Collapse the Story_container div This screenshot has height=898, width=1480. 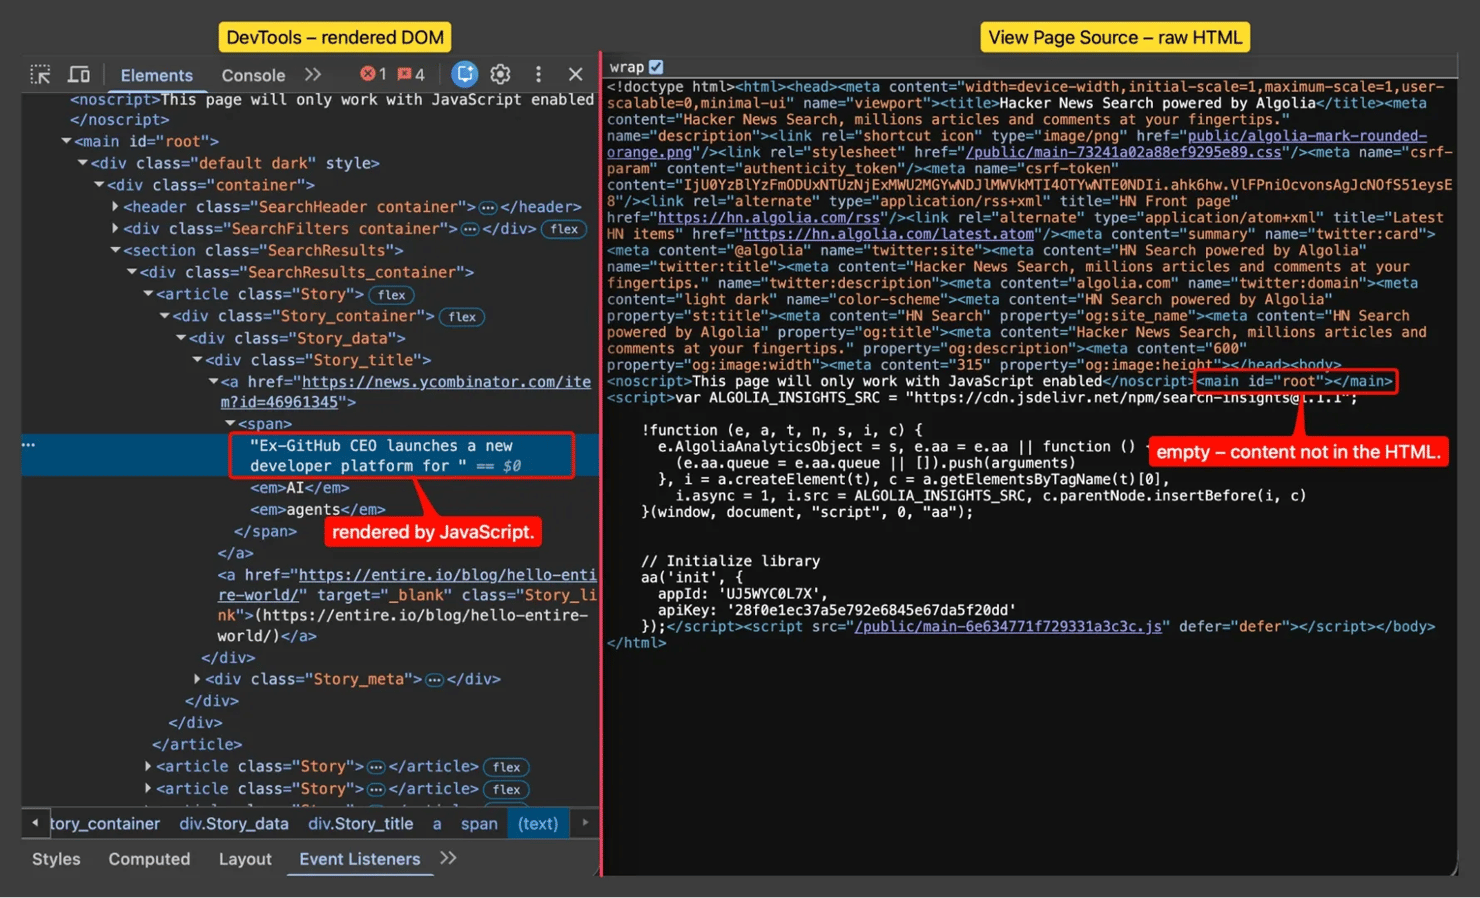[164, 317]
